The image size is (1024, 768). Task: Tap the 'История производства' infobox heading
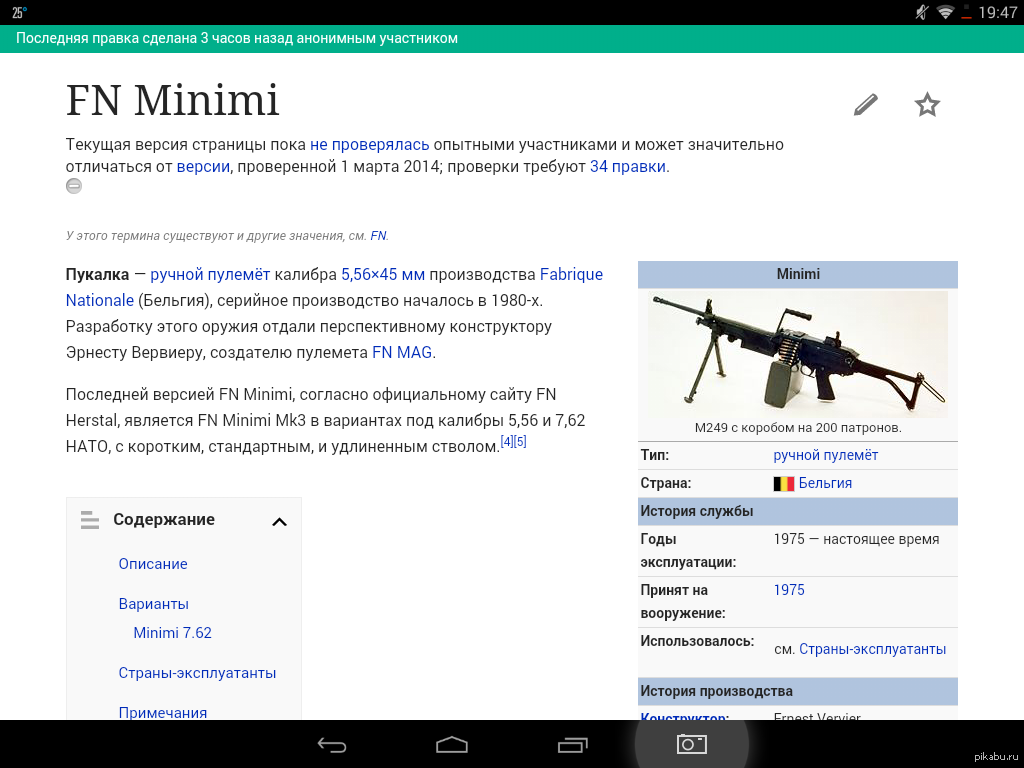point(798,691)
